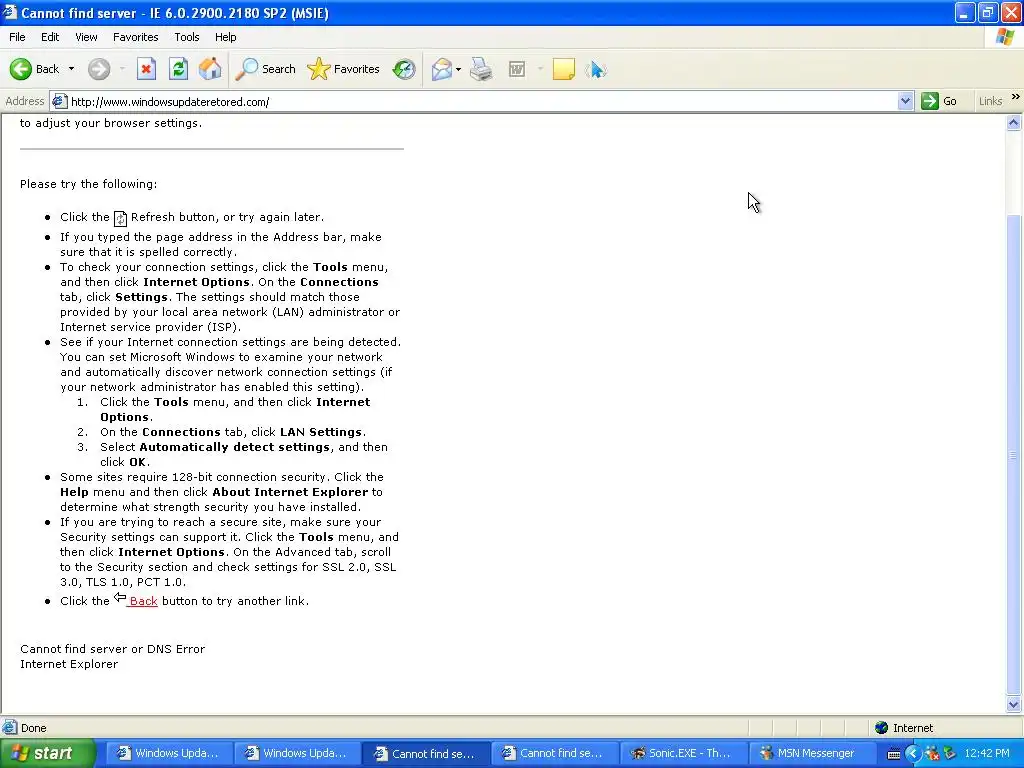This screenshot has height=768, width=1024.
Task: Click the green Go button
Action: click(939, 102)
